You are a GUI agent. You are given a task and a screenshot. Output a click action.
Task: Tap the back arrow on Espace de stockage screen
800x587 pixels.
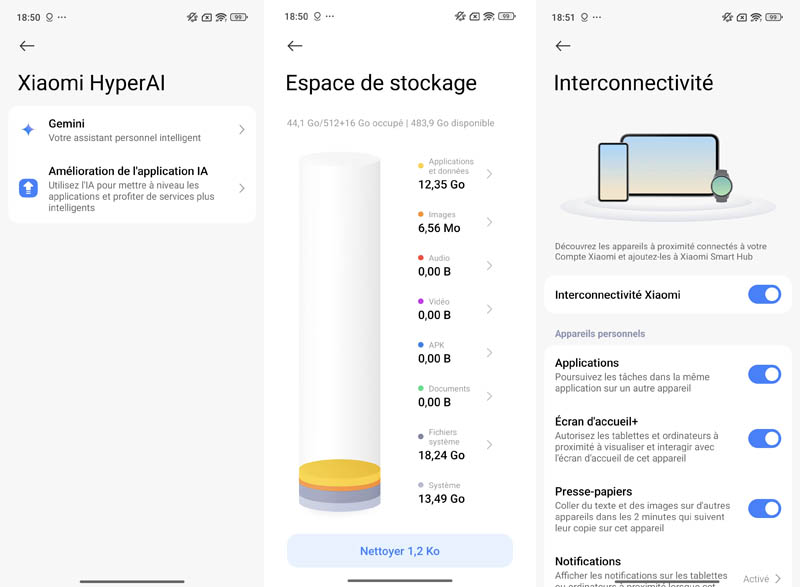click(294, 46)
